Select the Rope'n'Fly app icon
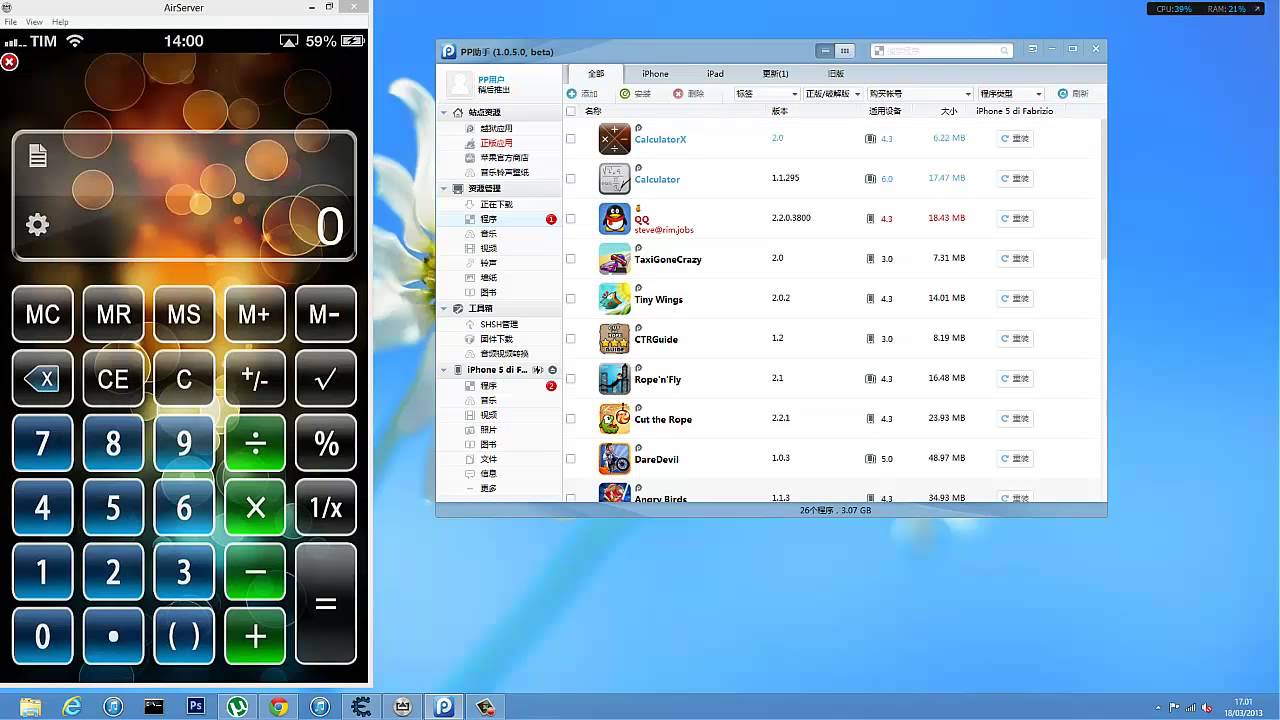1280x720 pixels. 614,378
